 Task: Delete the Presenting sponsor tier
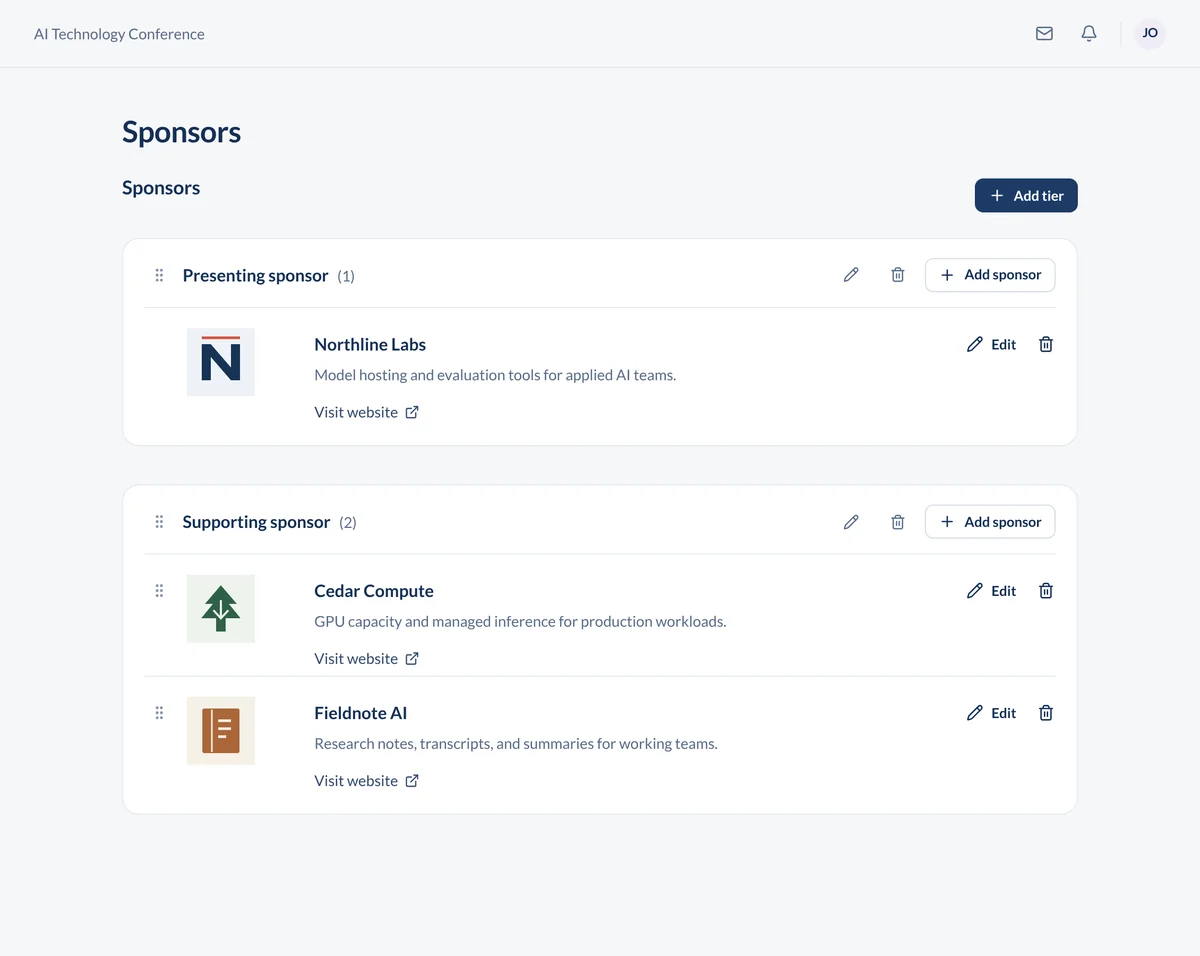(x=898, y=275)
